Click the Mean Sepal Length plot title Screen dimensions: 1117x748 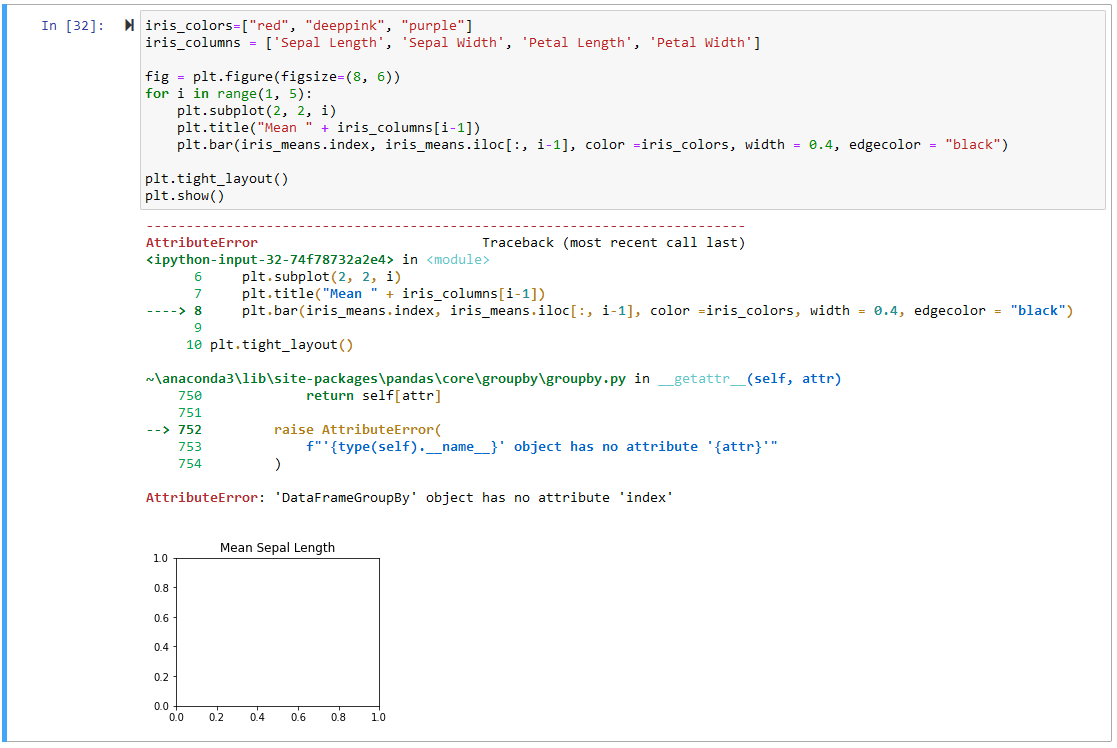point(277,547)
